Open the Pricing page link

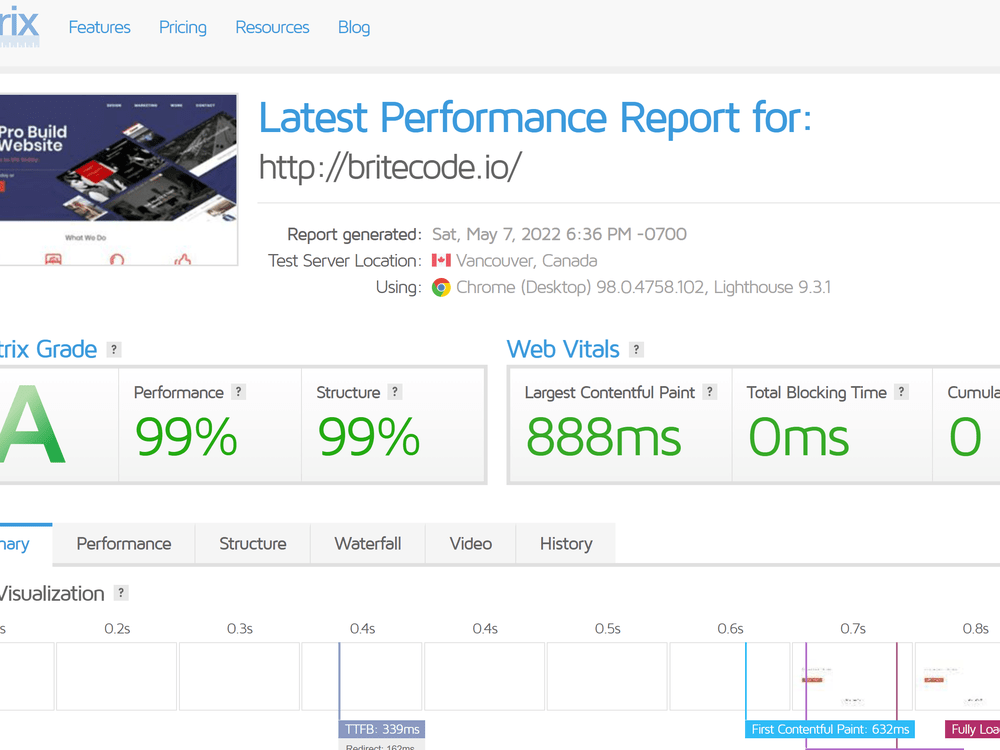point(183,27)
